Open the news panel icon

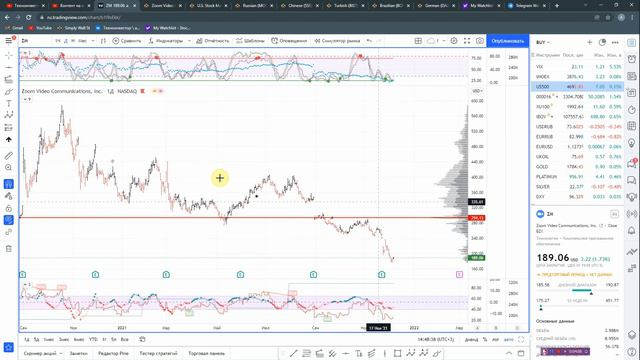coord(632,76)
